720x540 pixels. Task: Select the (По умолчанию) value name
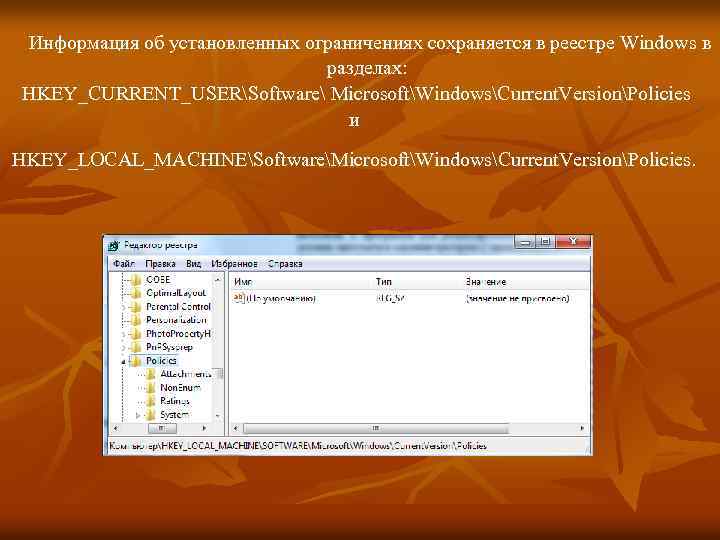[x=281, y=298]
